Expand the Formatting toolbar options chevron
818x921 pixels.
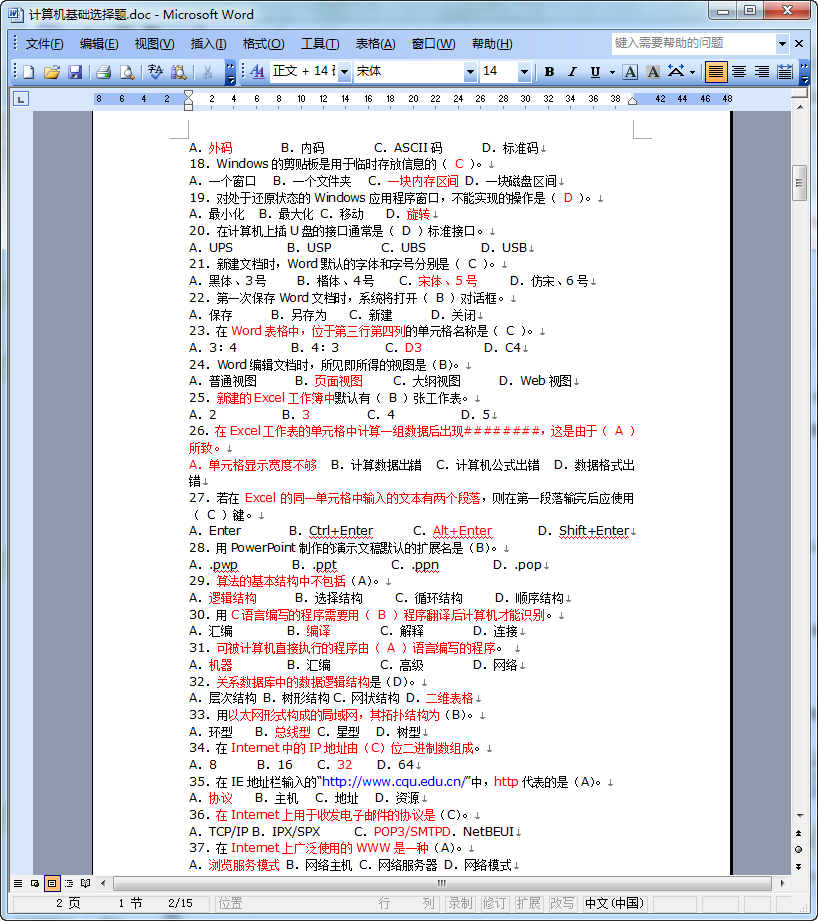(x=804, y=72)
